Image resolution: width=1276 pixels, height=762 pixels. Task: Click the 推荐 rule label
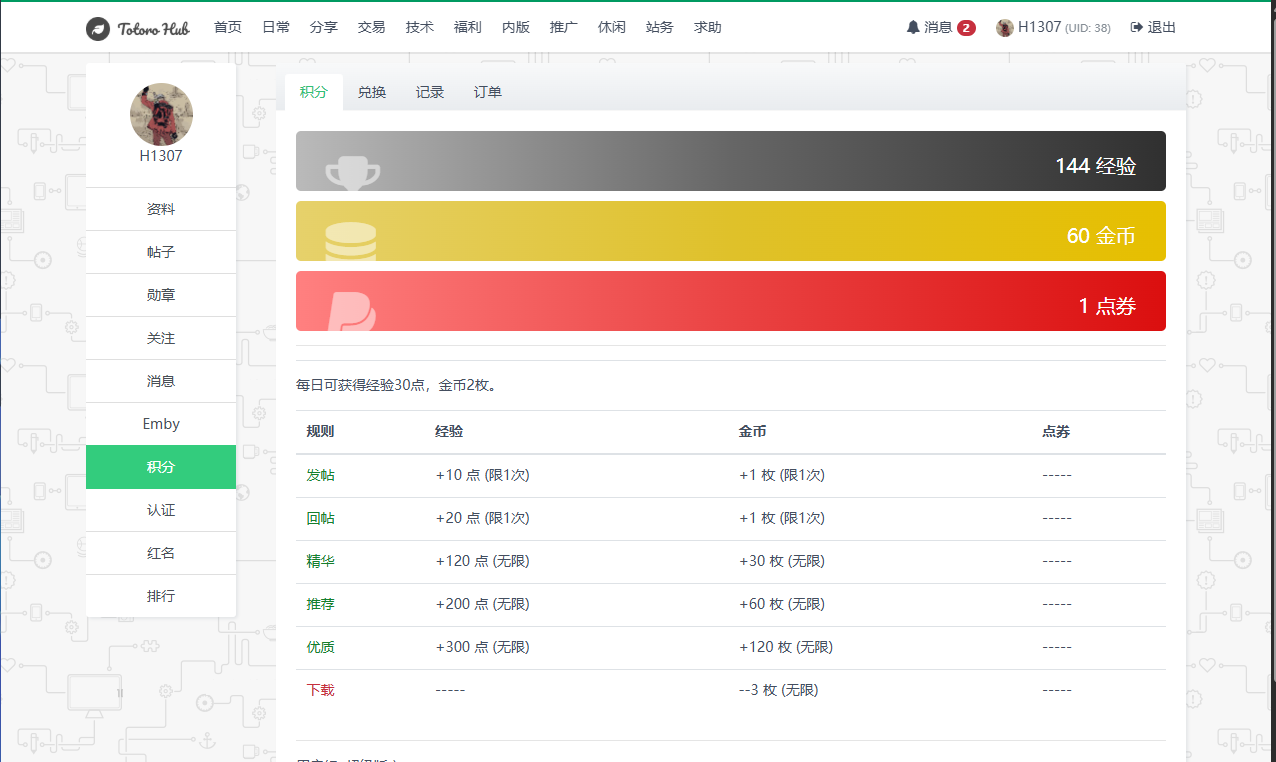click(320, 604)
